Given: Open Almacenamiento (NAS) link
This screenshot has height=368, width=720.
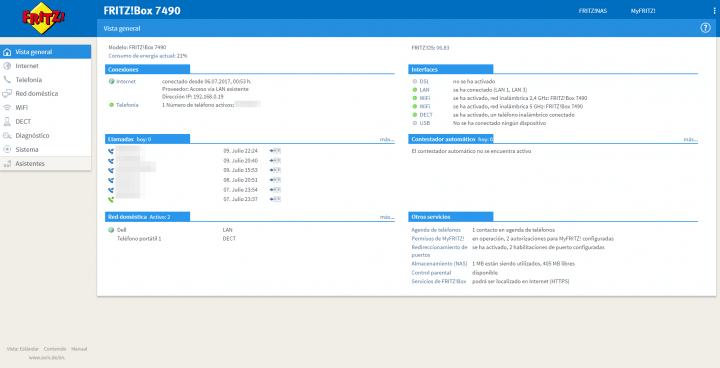Looking at the screenshot, I should (x=439, y=264).
